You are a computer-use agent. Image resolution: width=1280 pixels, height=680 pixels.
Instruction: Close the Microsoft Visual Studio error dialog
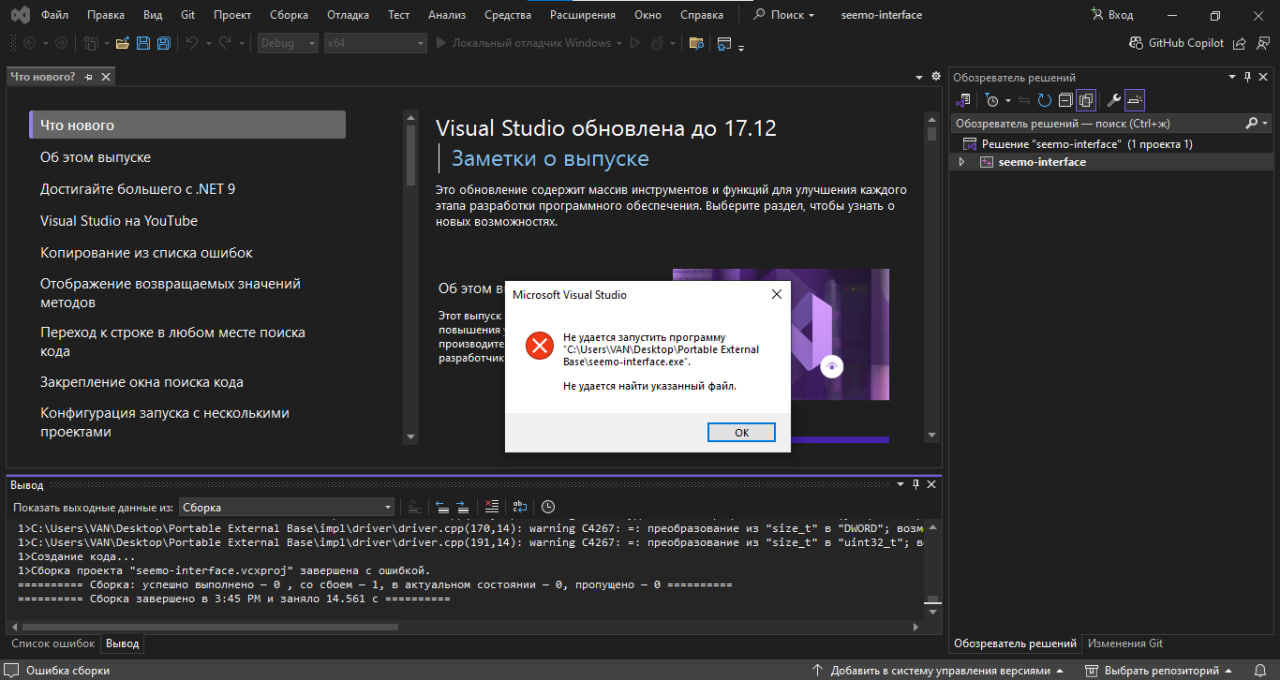776,295
